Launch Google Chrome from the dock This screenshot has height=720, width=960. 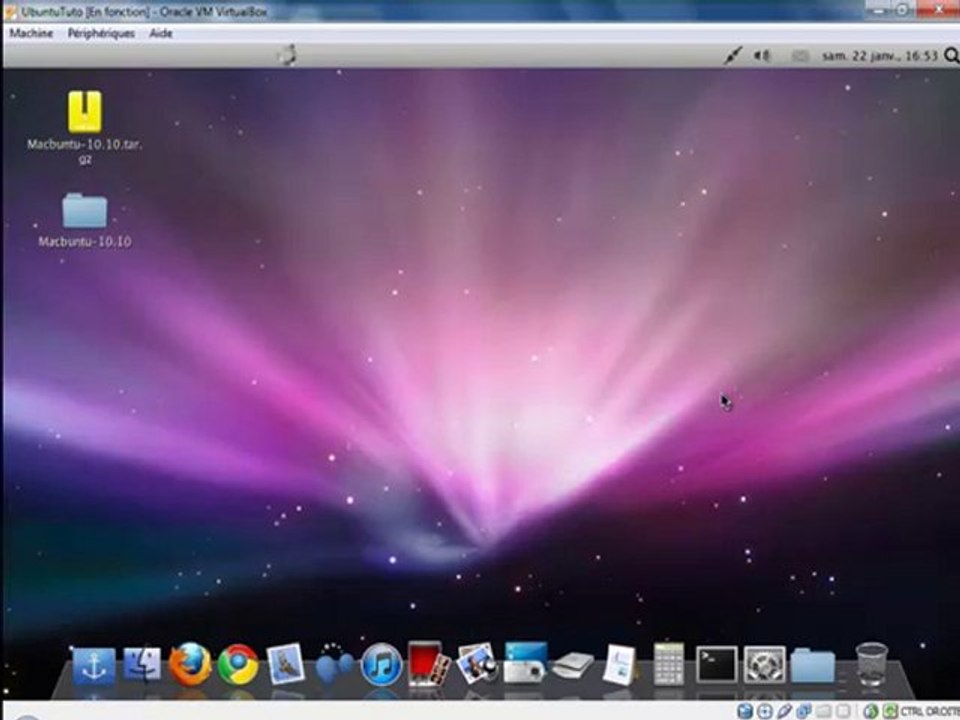pyautogui.click(x=238, y=665)
